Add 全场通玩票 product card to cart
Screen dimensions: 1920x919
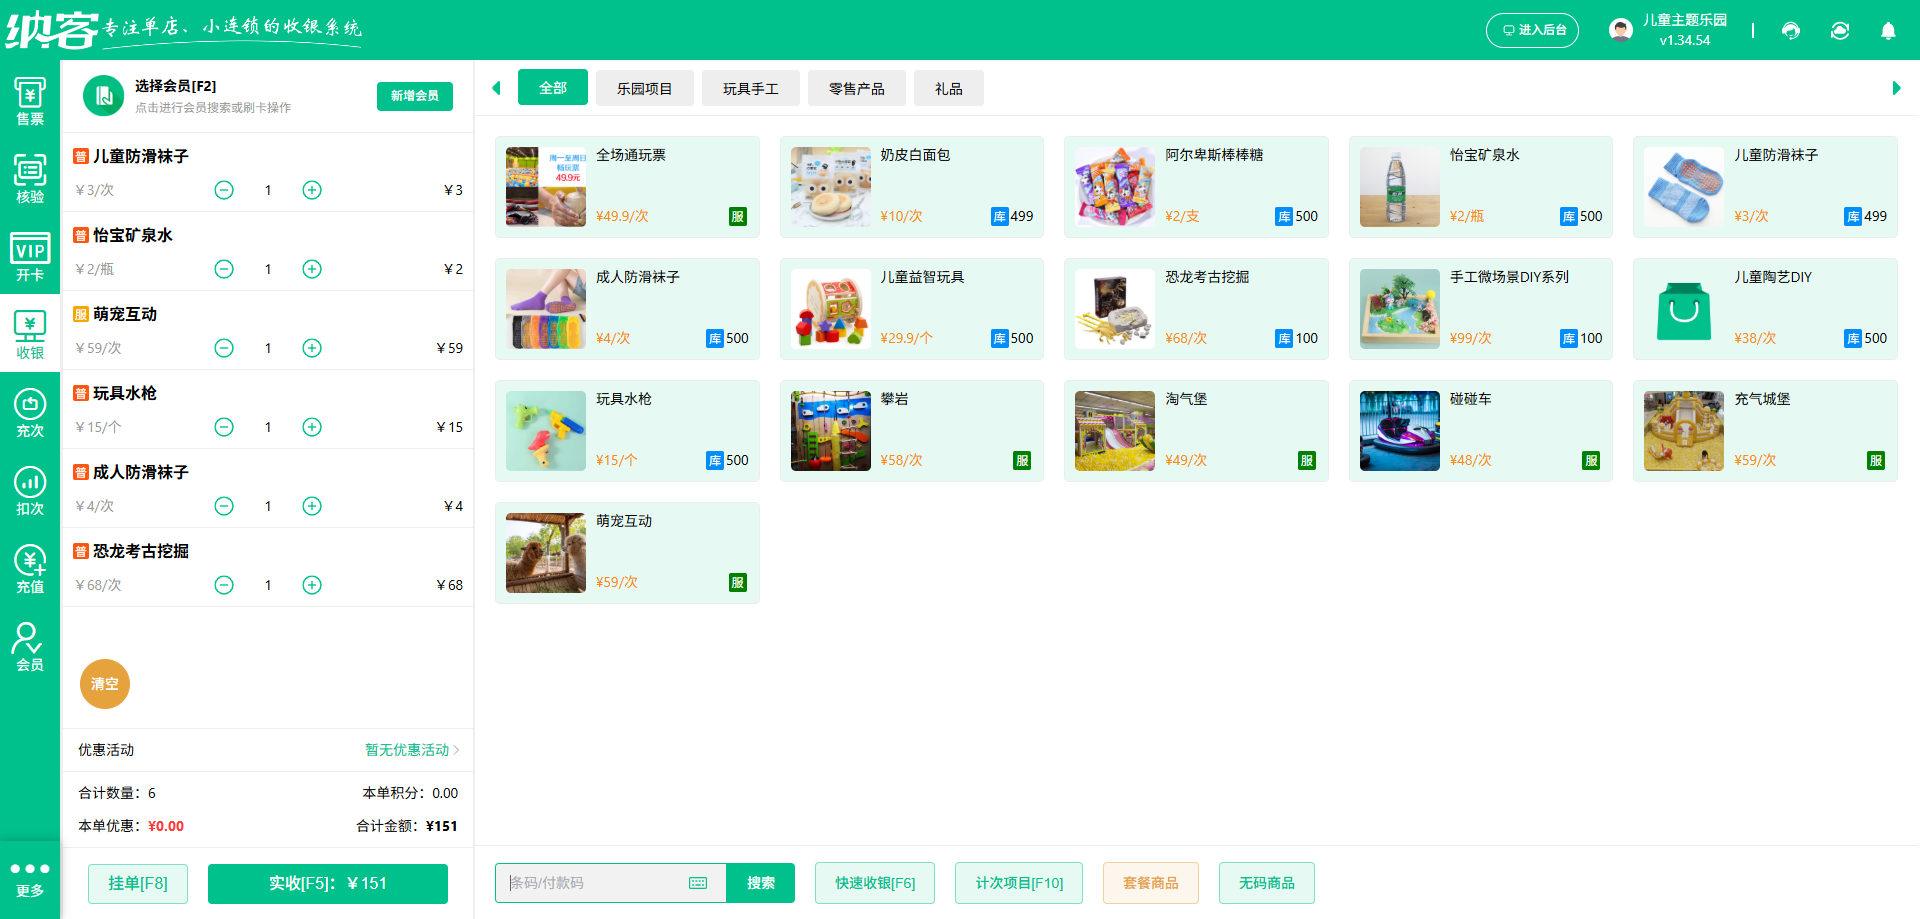tap(627, 187)
